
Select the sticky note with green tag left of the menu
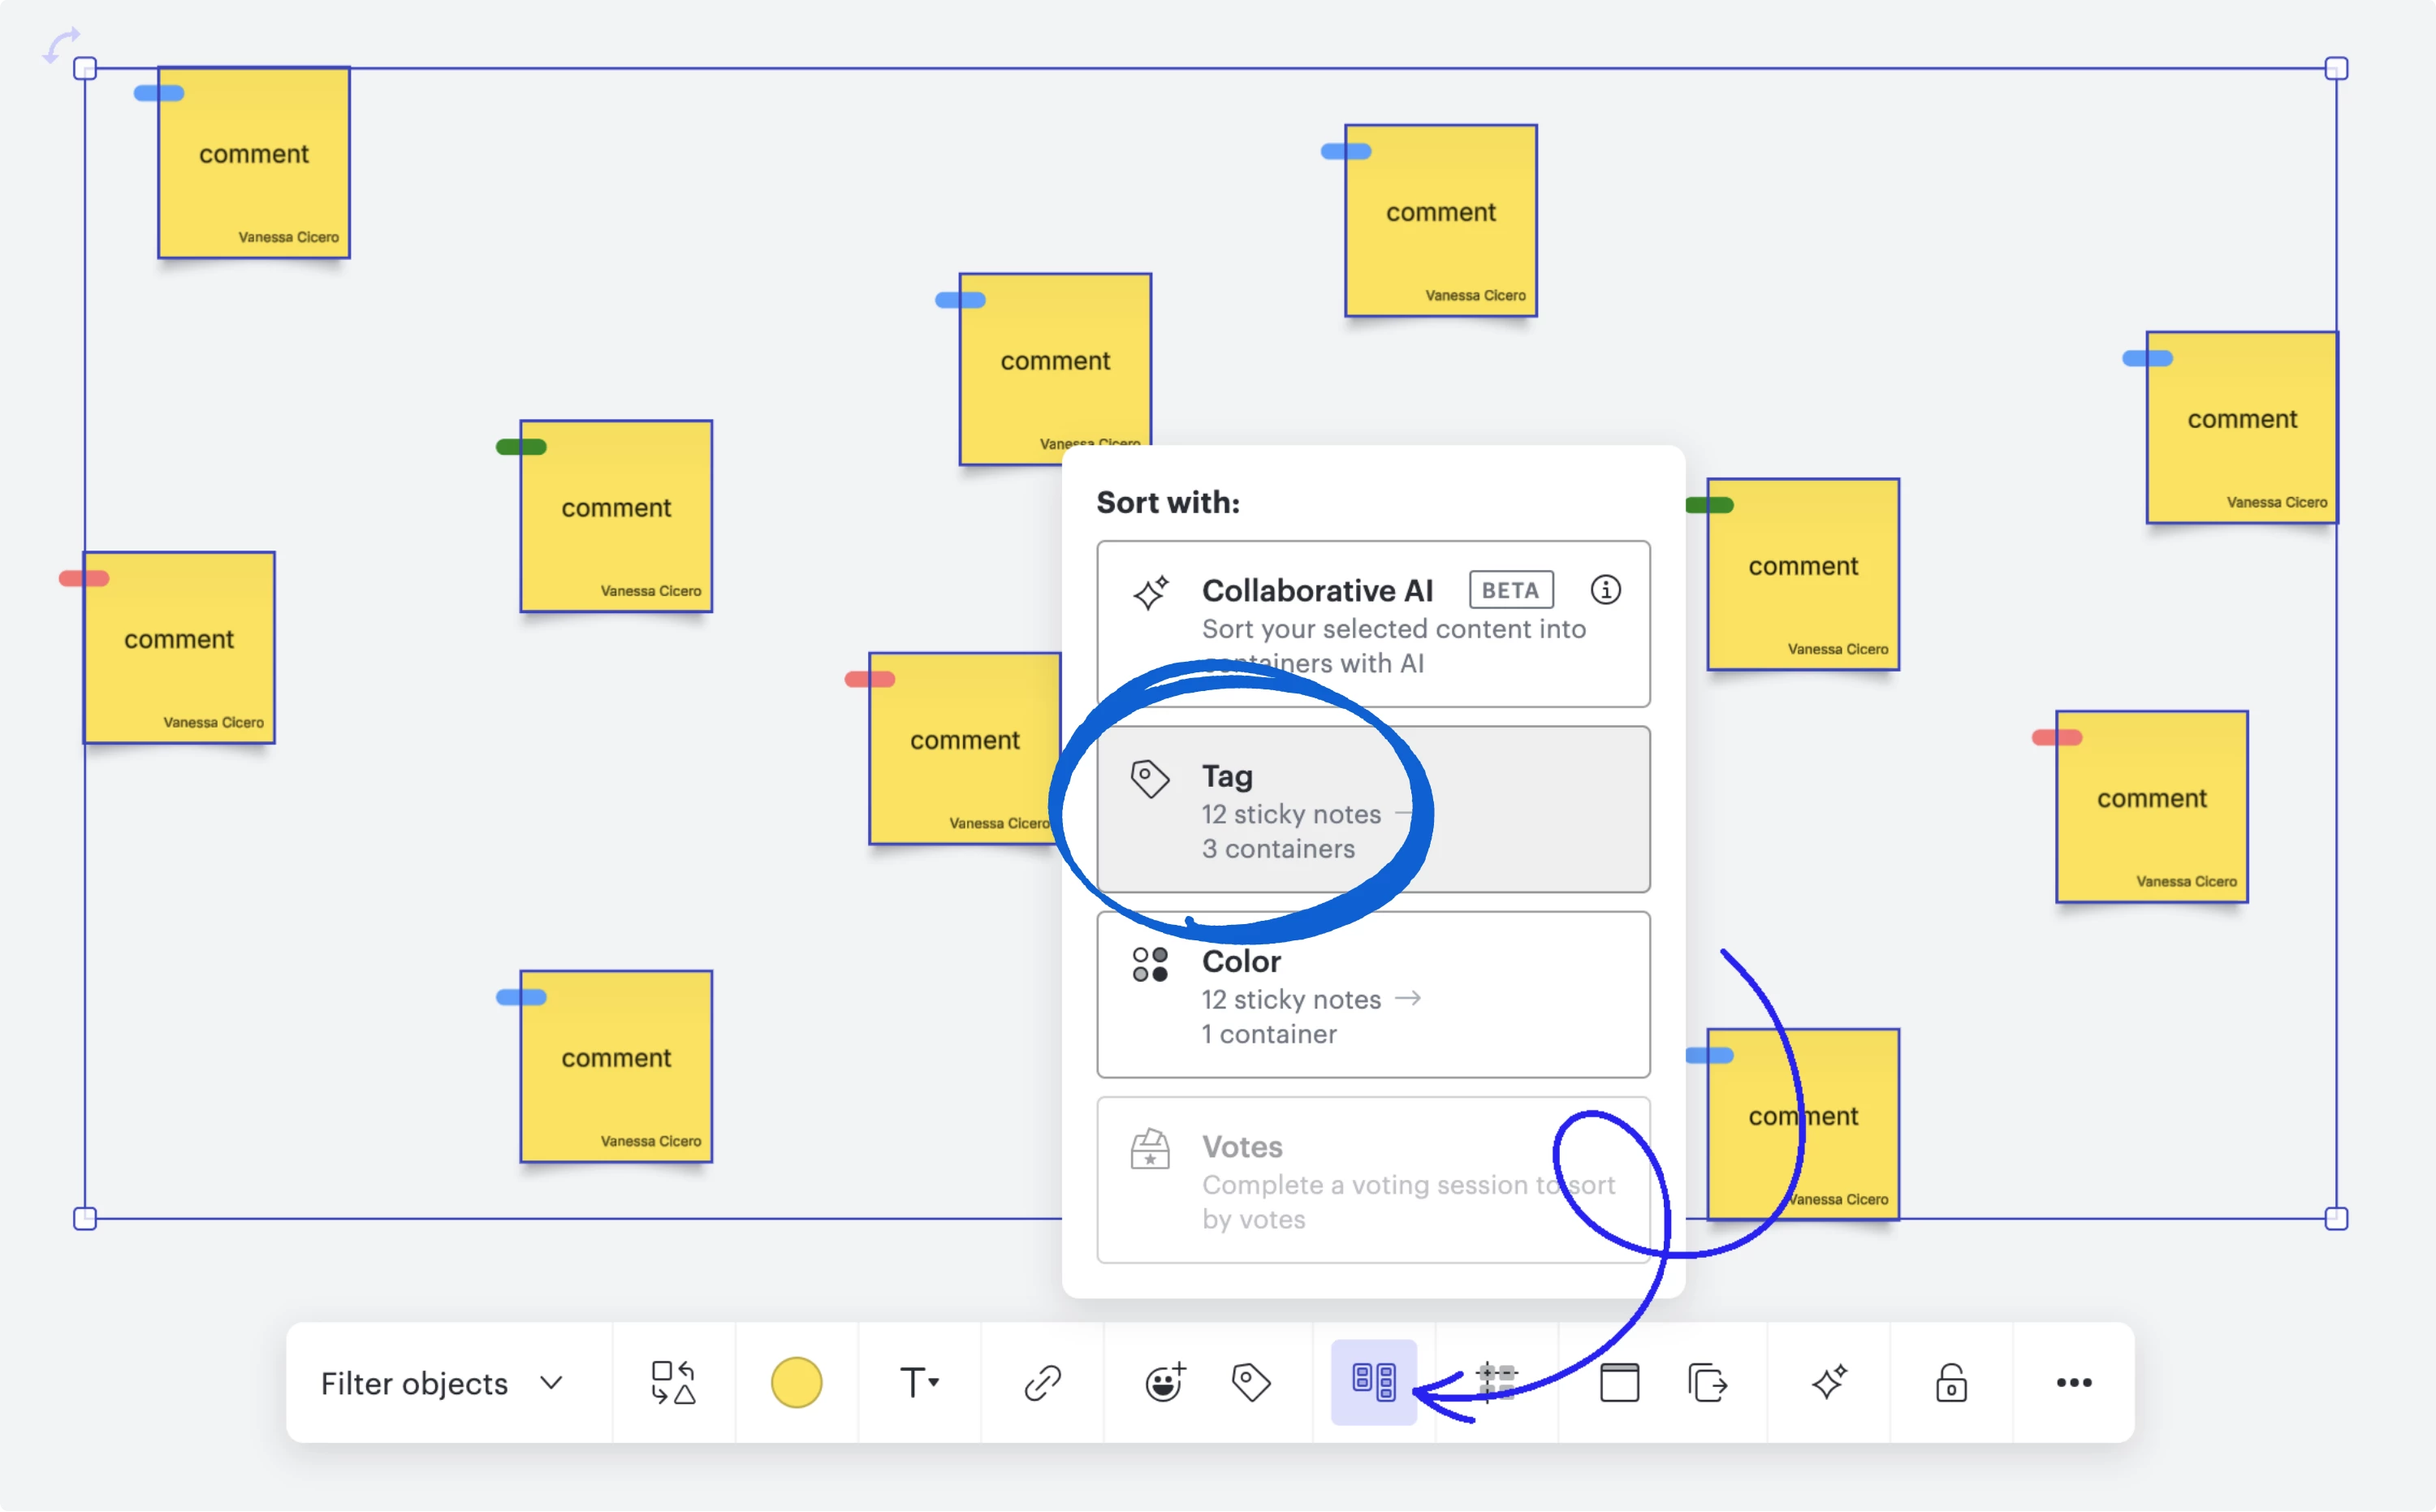point(616,516)
